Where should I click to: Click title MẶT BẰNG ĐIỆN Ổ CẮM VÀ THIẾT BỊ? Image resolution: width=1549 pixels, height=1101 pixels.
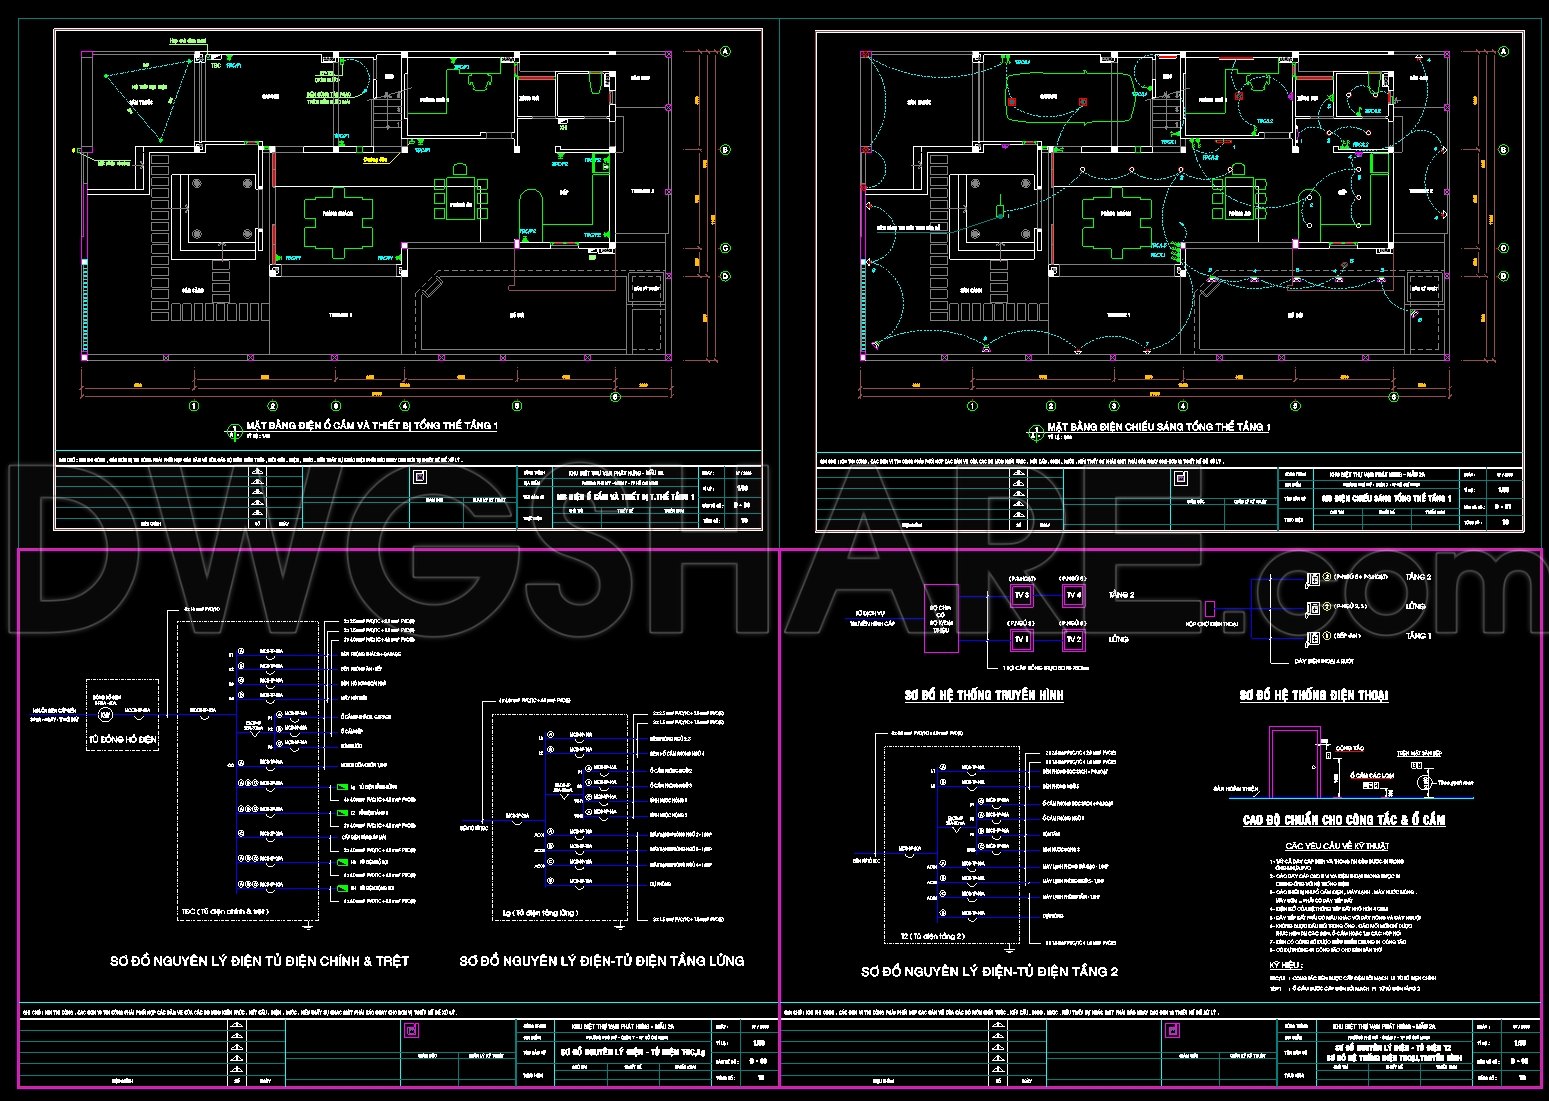(x=372, y=426)
